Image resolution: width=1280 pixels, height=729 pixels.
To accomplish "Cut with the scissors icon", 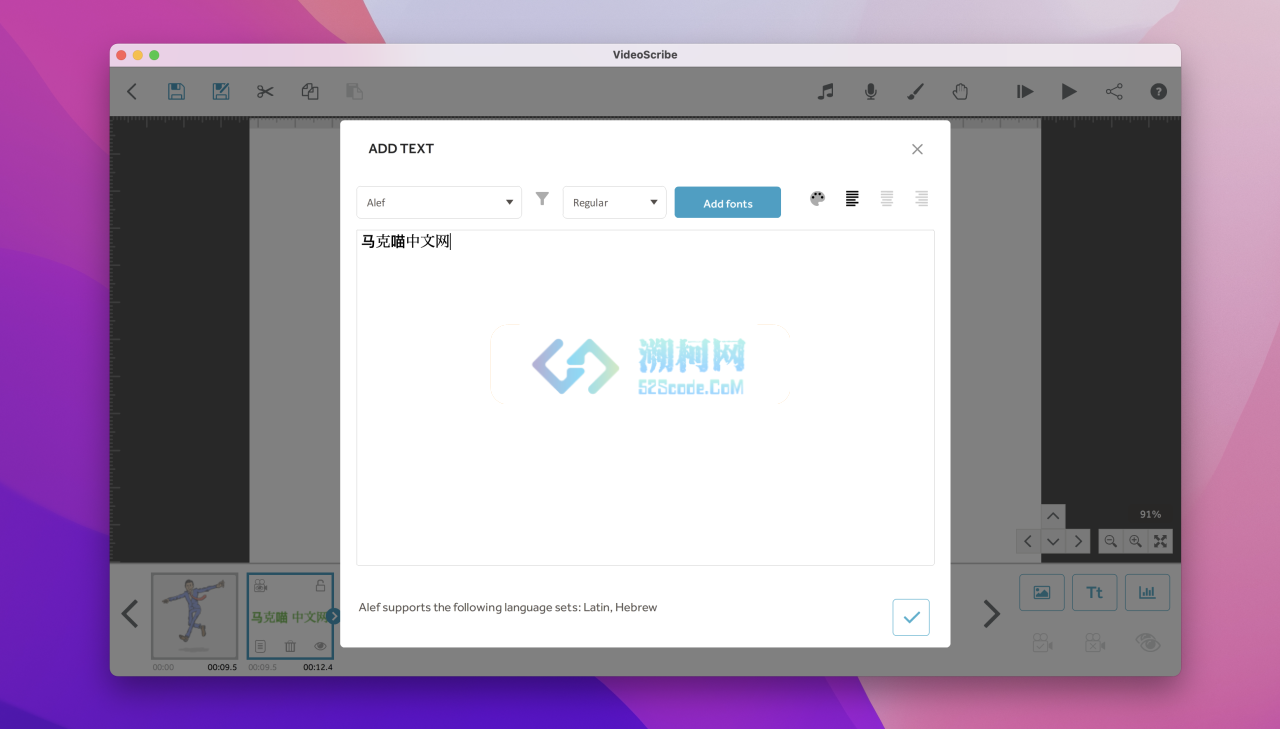I will click(265, 92).
